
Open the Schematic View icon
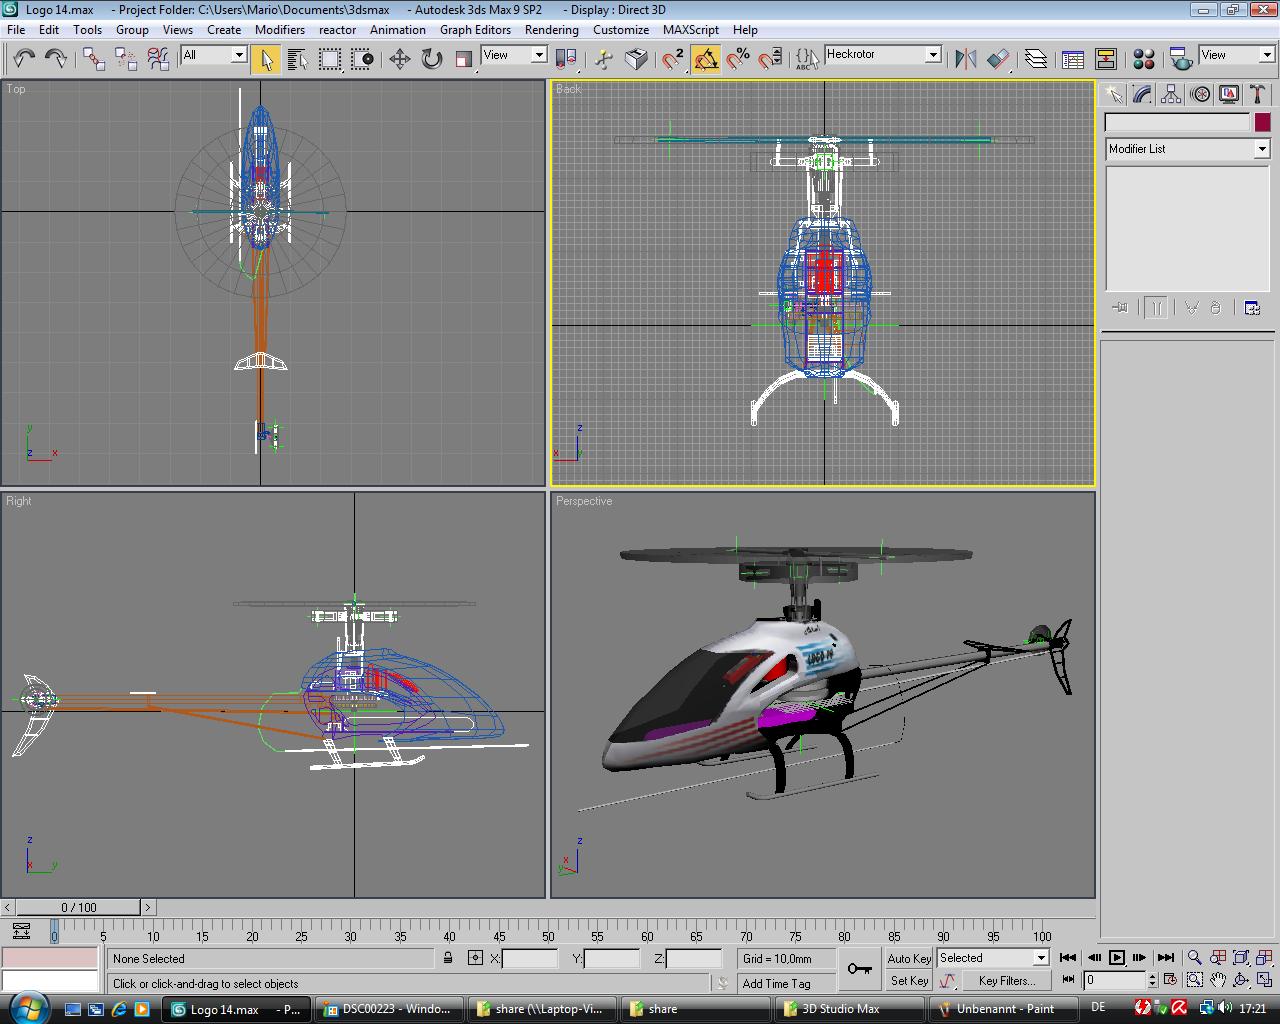tap(1106, 59)
